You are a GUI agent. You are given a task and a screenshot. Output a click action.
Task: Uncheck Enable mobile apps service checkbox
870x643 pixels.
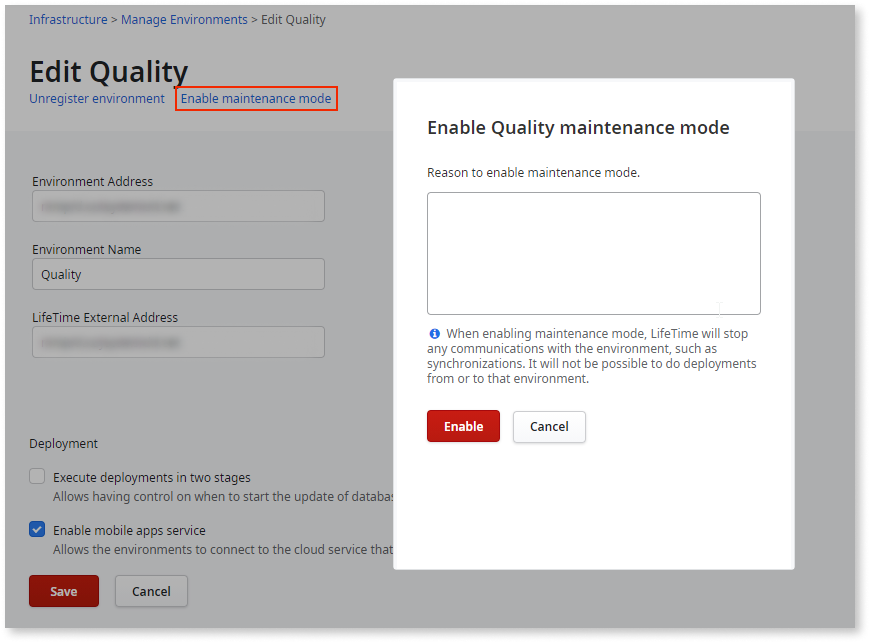[x=37, y=530]
